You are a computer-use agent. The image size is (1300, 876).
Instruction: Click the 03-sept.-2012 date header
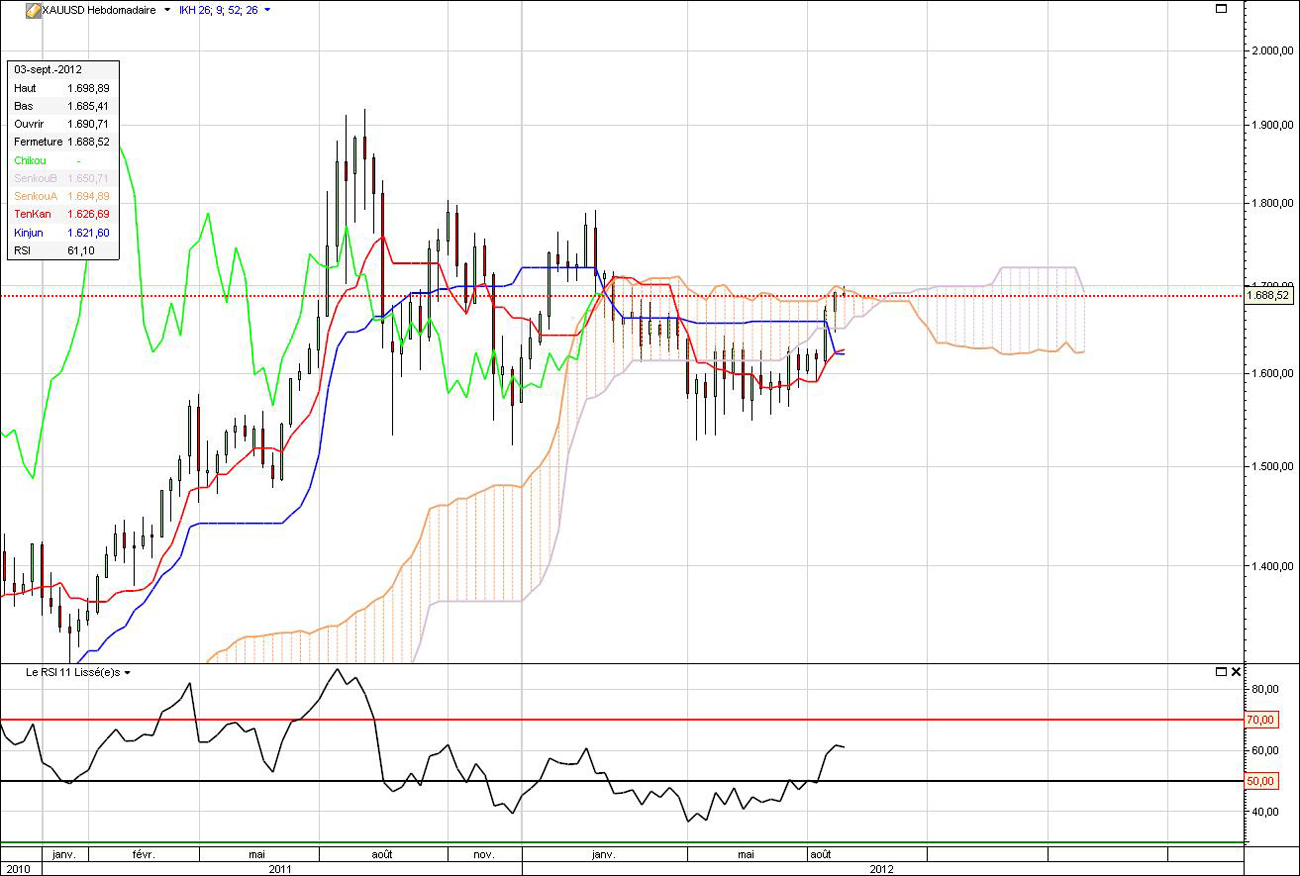coord(48,70)
